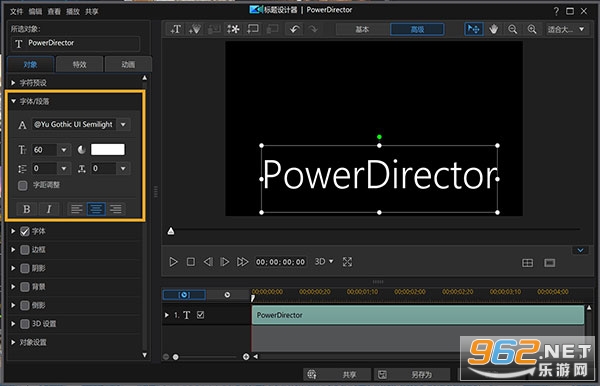The height and width of the screenshot is (386, 600).
Task: Click the white font color swatch
Action: pyautogui.click(x=108, y=150)
